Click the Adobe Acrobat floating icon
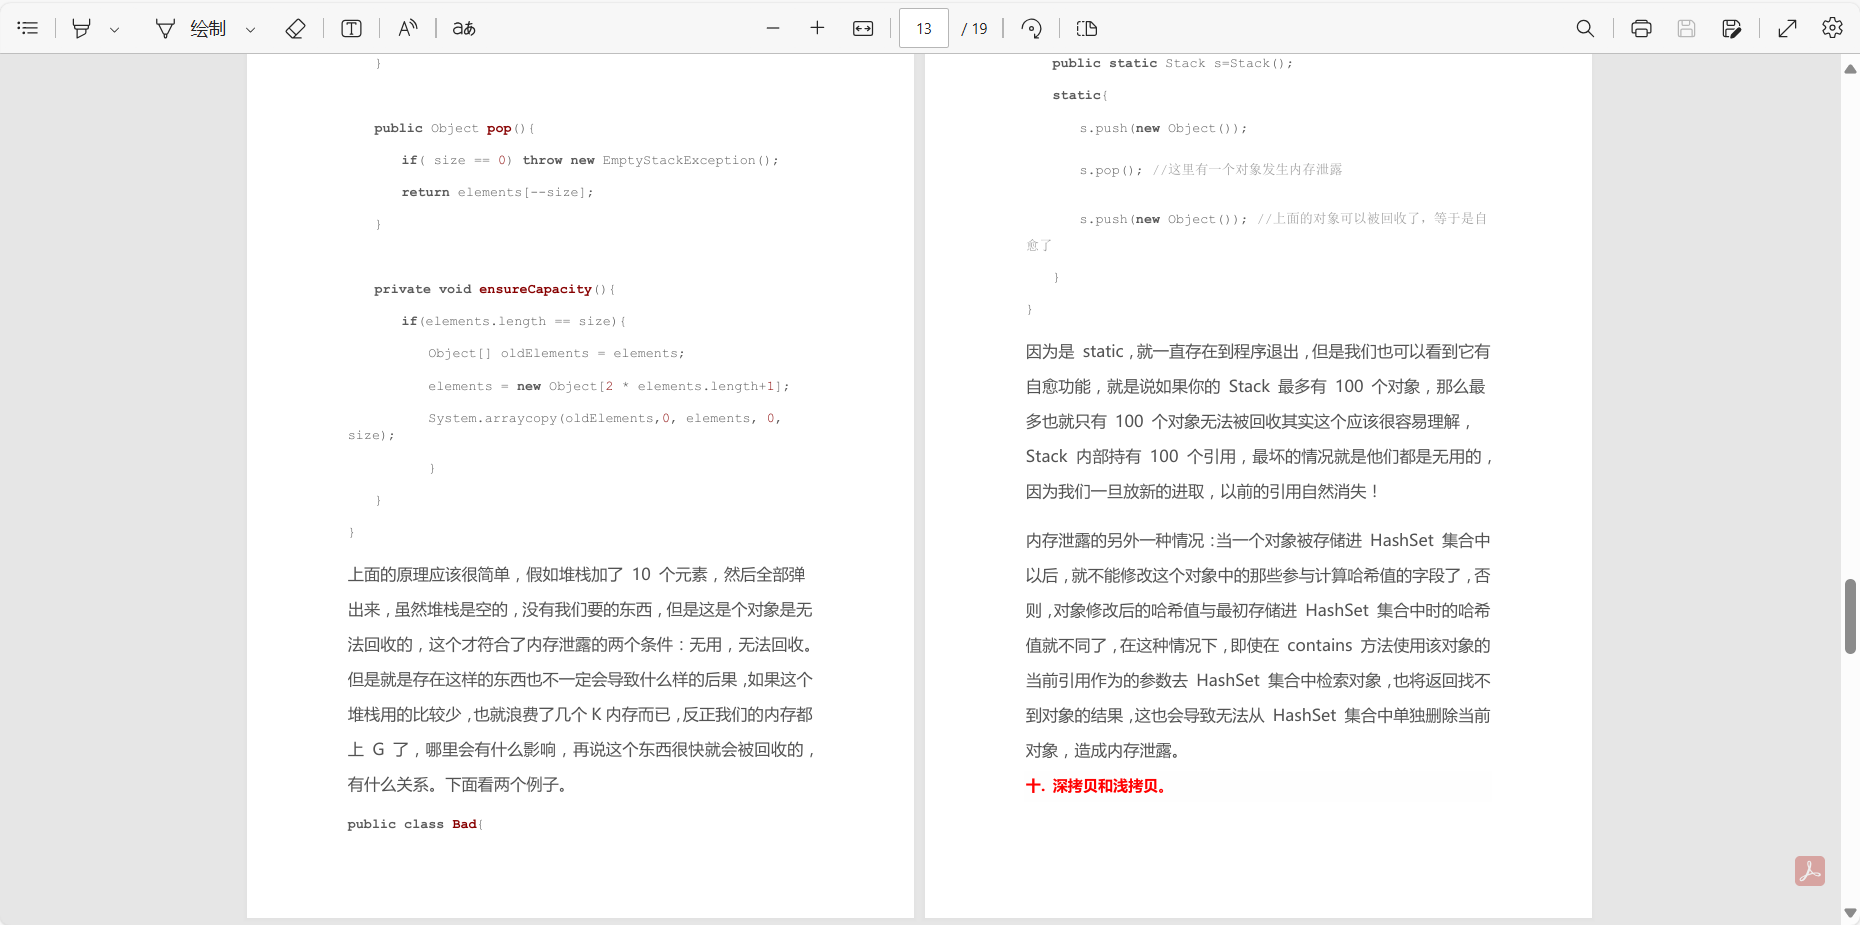Viewport: 1860px width, 925px height. [x=1810, y=871]
